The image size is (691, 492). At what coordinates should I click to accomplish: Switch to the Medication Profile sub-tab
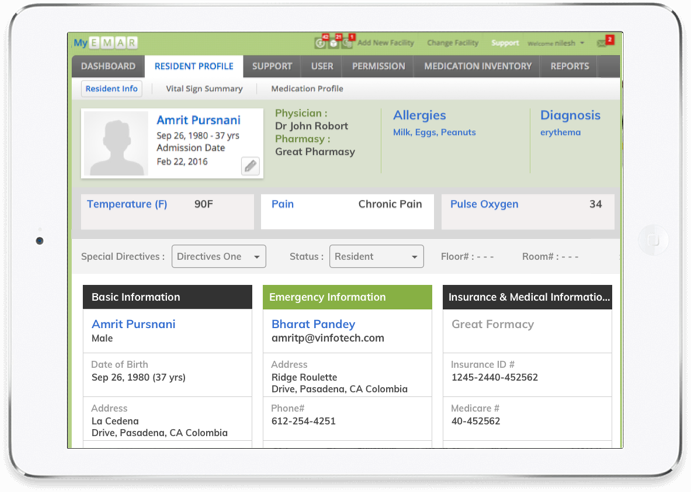307,89
